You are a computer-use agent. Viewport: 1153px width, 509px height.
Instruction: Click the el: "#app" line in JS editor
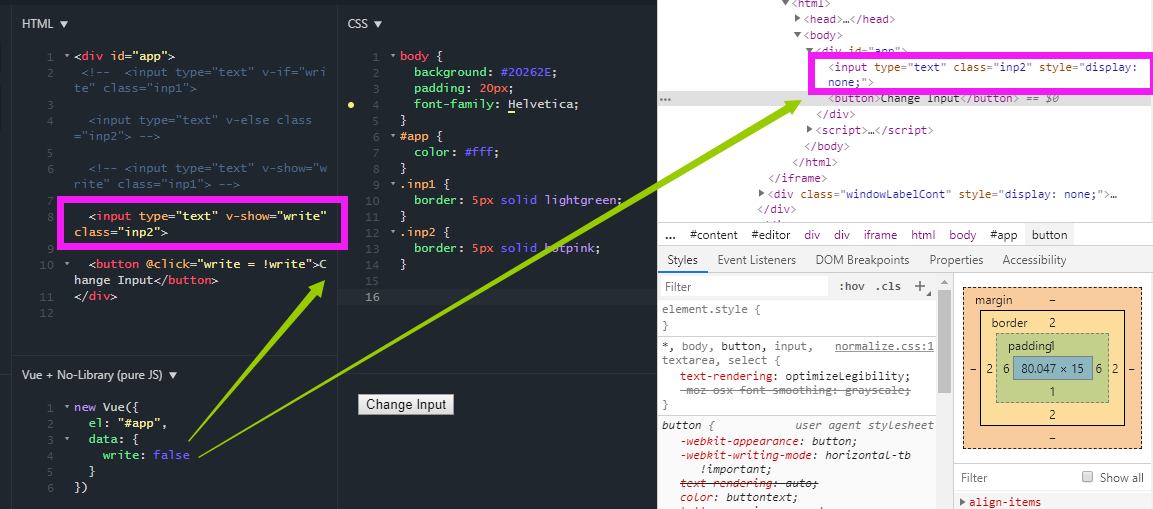click(x=128, y=424)
